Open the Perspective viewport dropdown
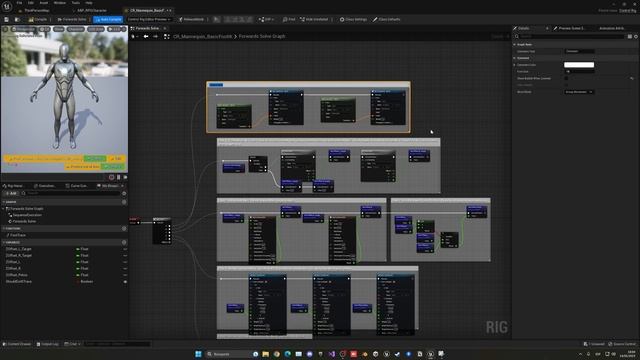 24,29
